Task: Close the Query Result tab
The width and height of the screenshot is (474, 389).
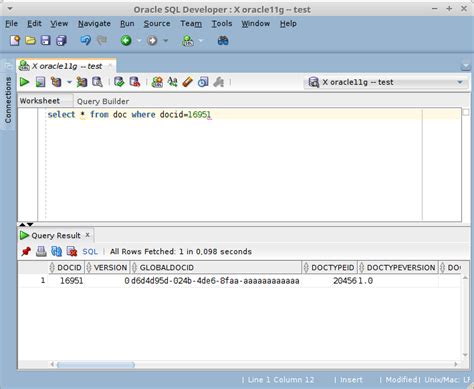Action: point(87,235)
